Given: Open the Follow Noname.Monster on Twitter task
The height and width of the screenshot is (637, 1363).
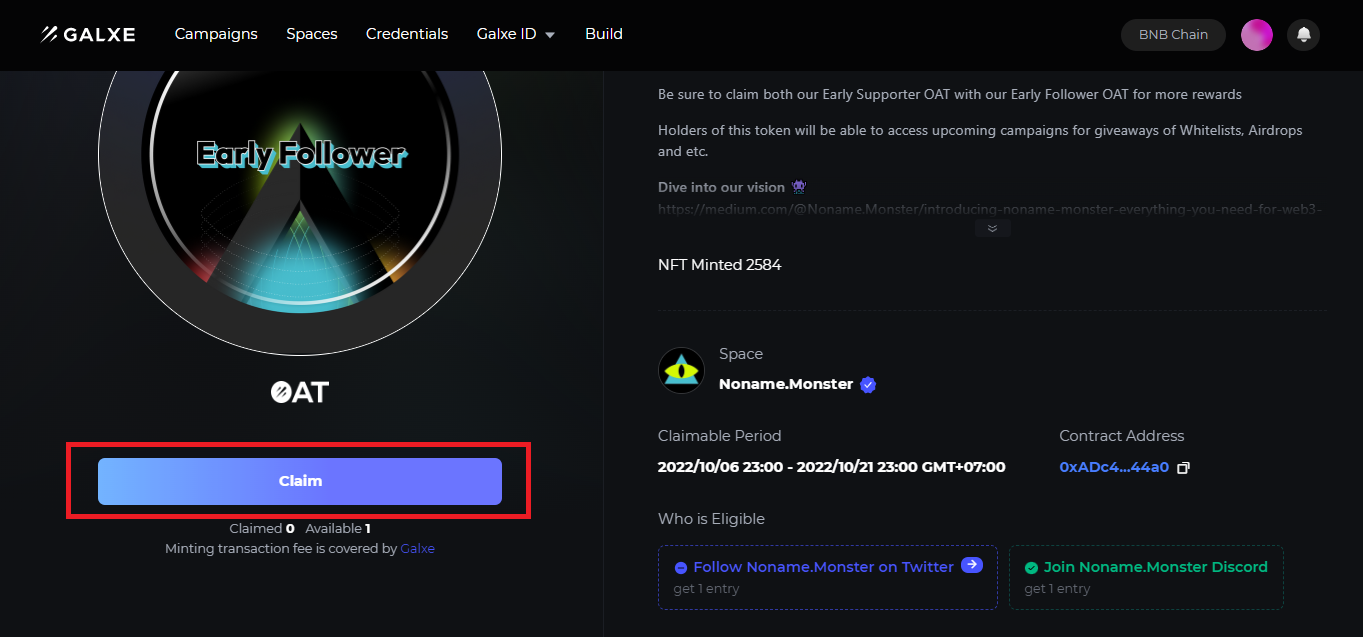Looking at the screenshot, I should click(x=828, y=577).
